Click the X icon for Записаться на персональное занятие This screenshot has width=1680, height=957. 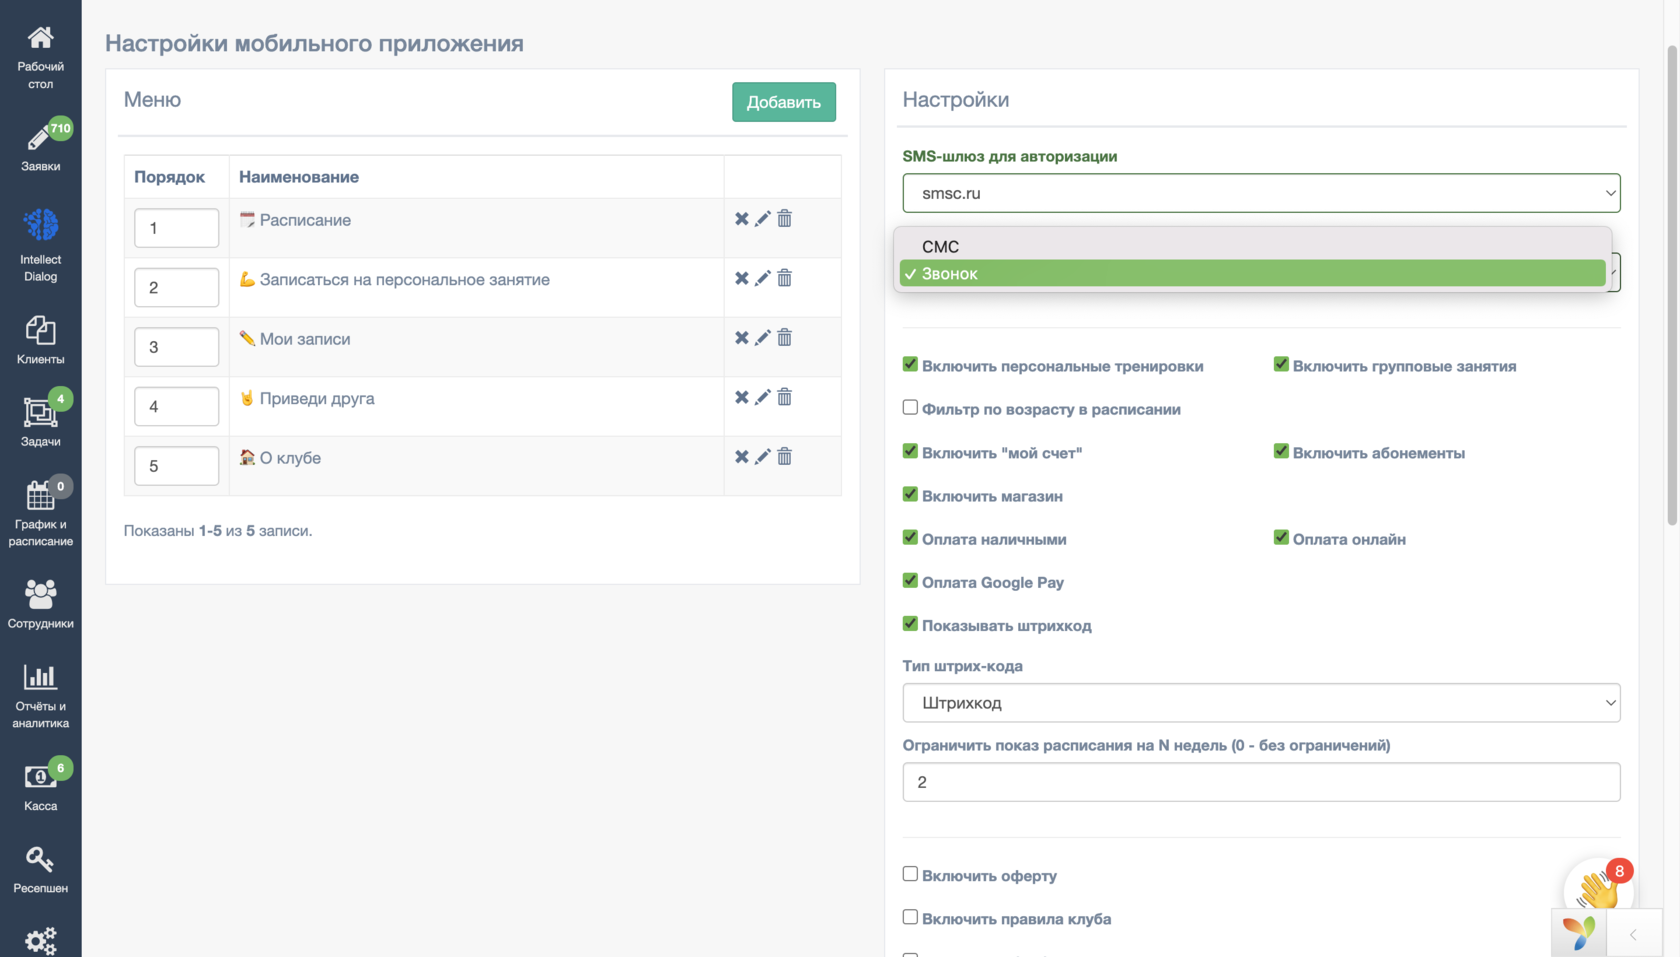tap(742, 278)
